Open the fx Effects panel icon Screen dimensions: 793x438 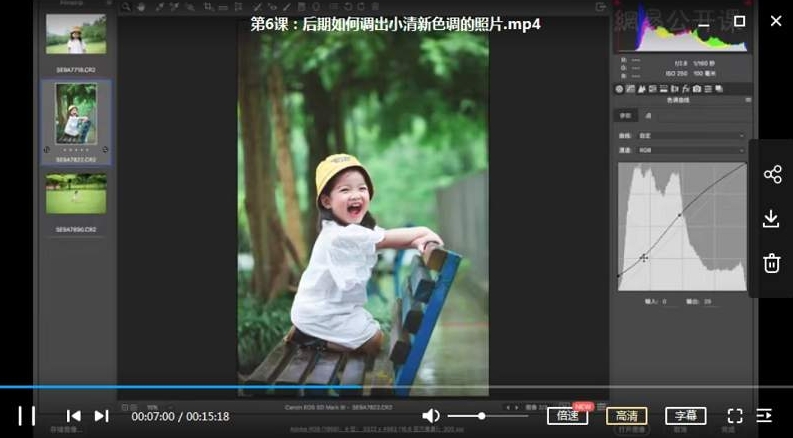686,89
